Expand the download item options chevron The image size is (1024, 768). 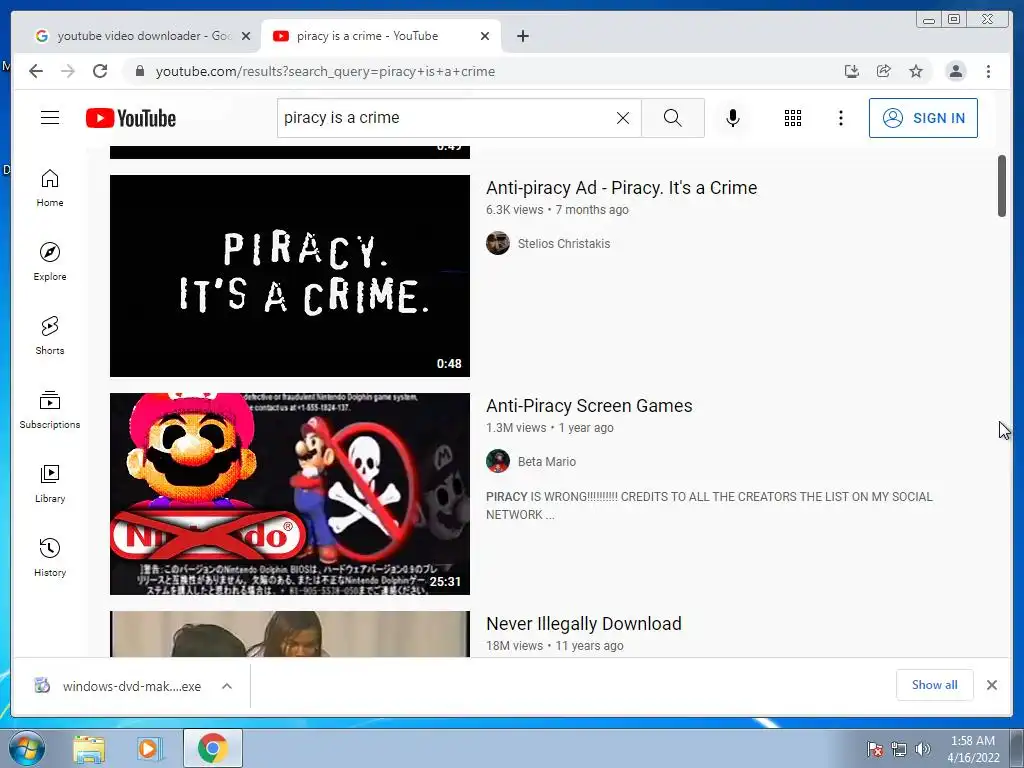pos(227,686)
